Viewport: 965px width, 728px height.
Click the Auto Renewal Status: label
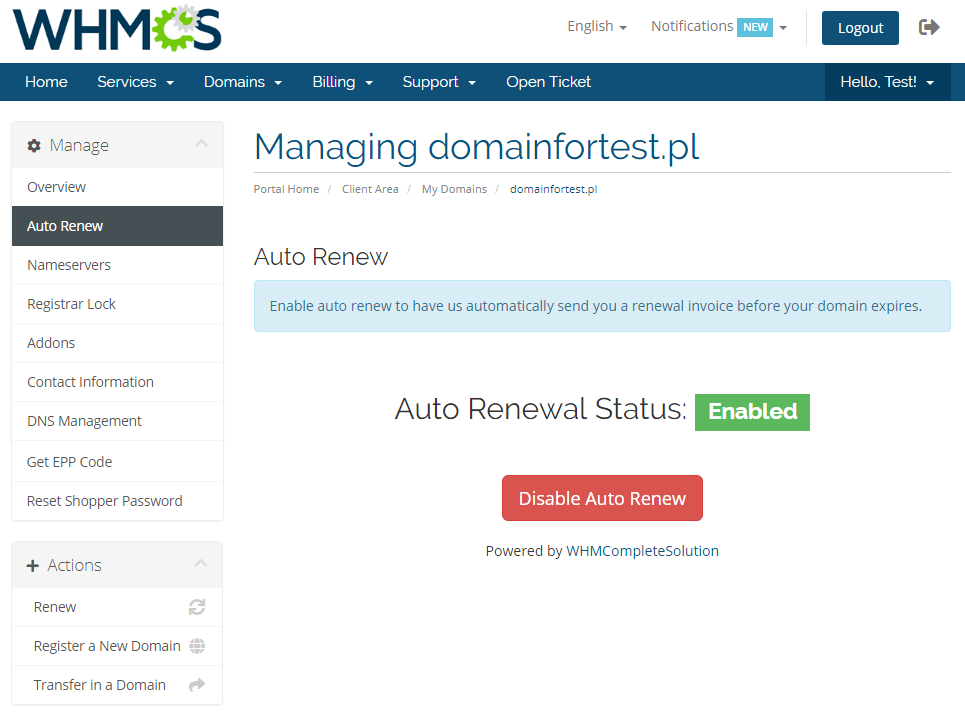point(540,409)
